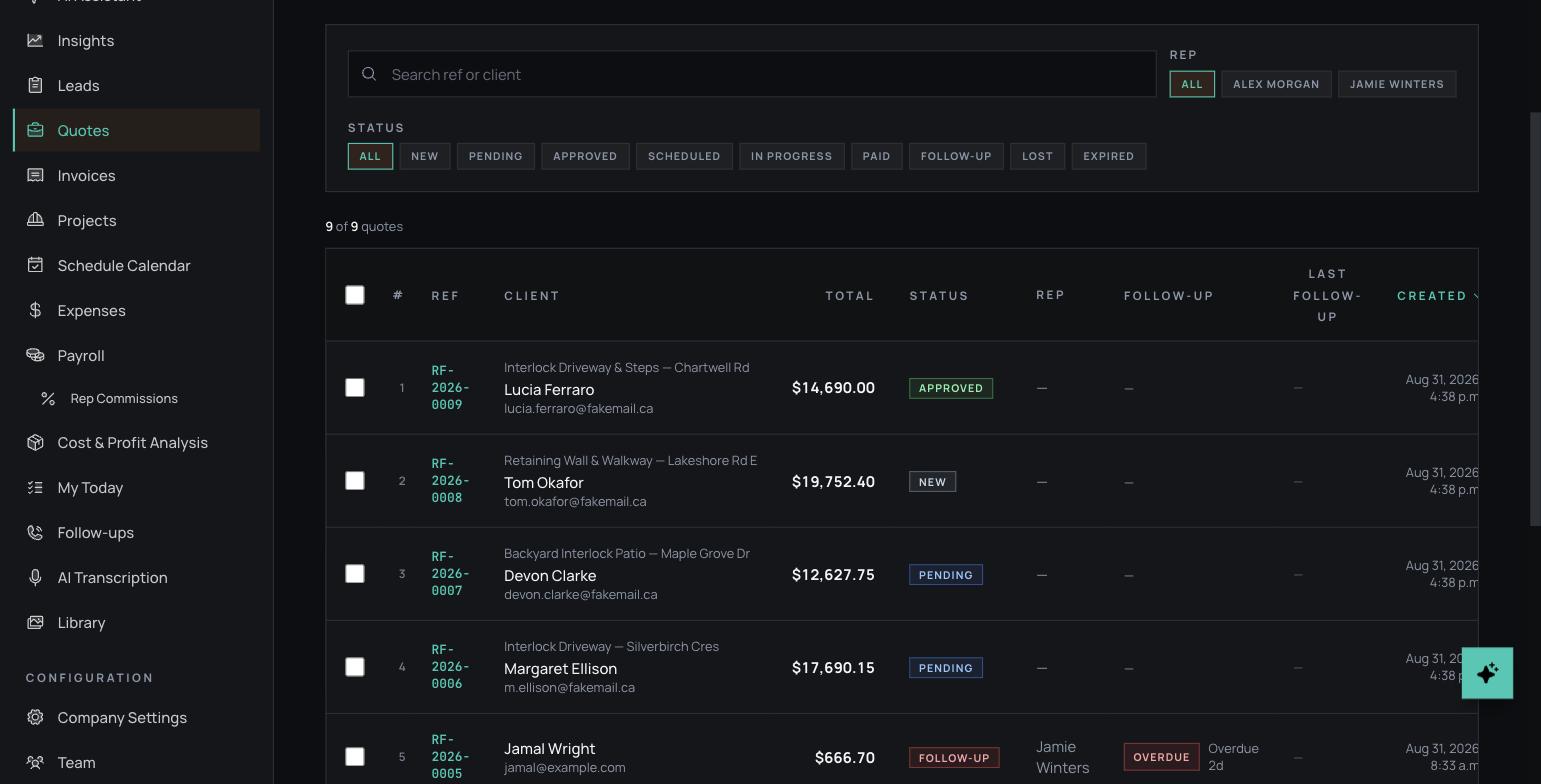Filter status by Paid

pyautogui.click(x=876, y=156)
